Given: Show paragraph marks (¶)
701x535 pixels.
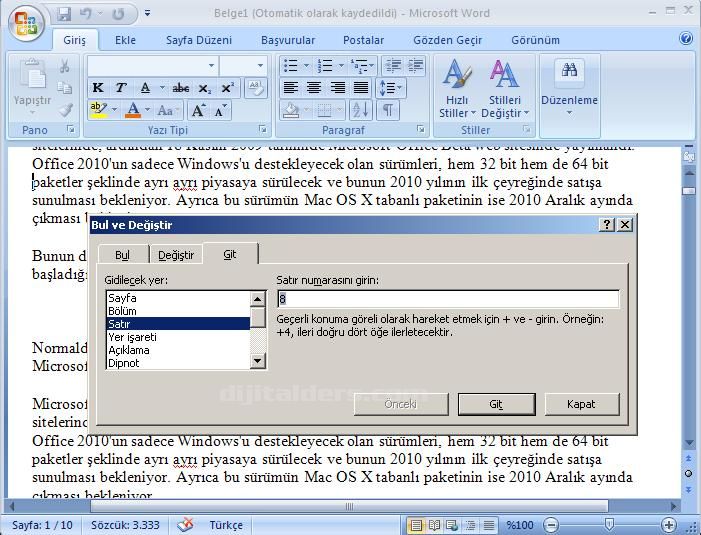Looking at the screenshot, I should coord(388,110).
